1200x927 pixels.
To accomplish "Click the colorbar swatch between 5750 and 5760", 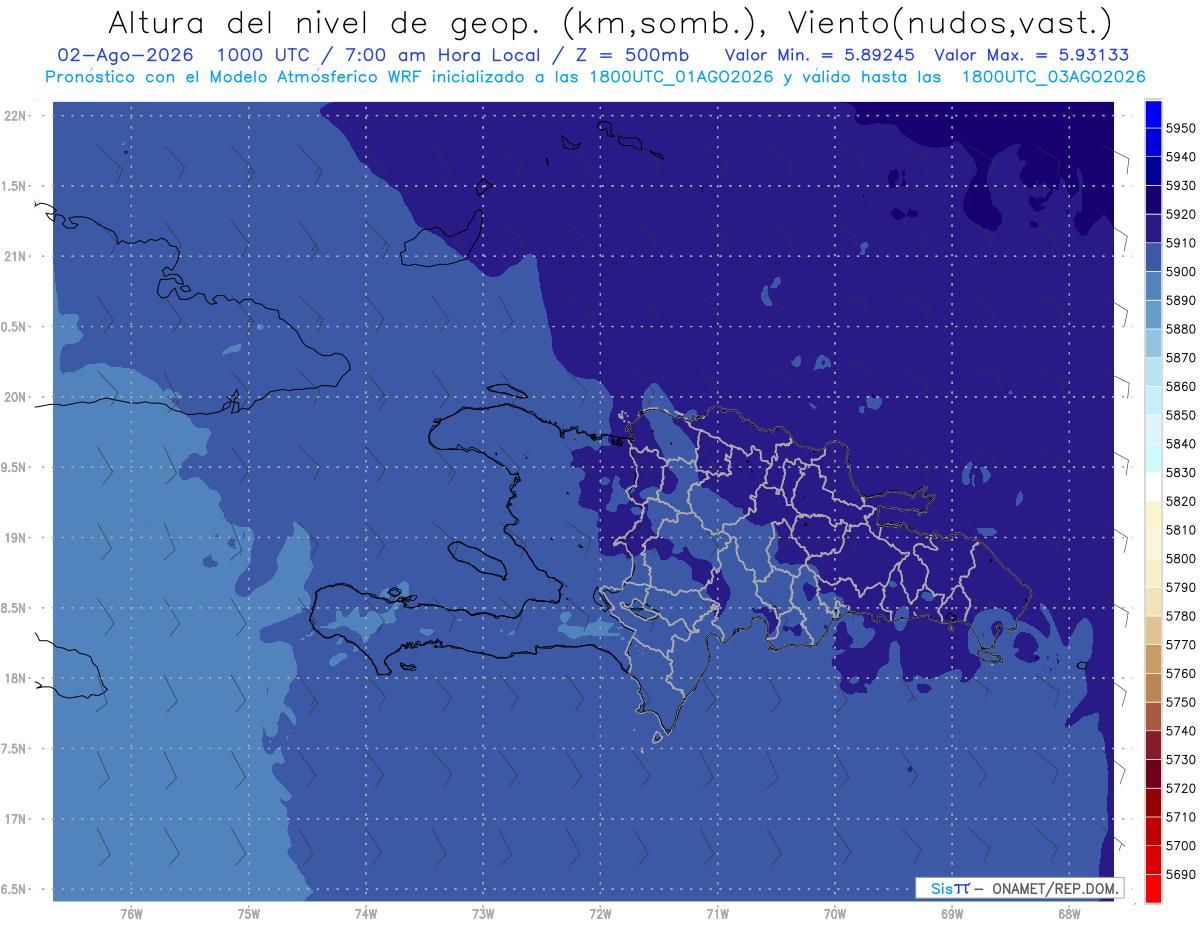I will (1153, 687).
